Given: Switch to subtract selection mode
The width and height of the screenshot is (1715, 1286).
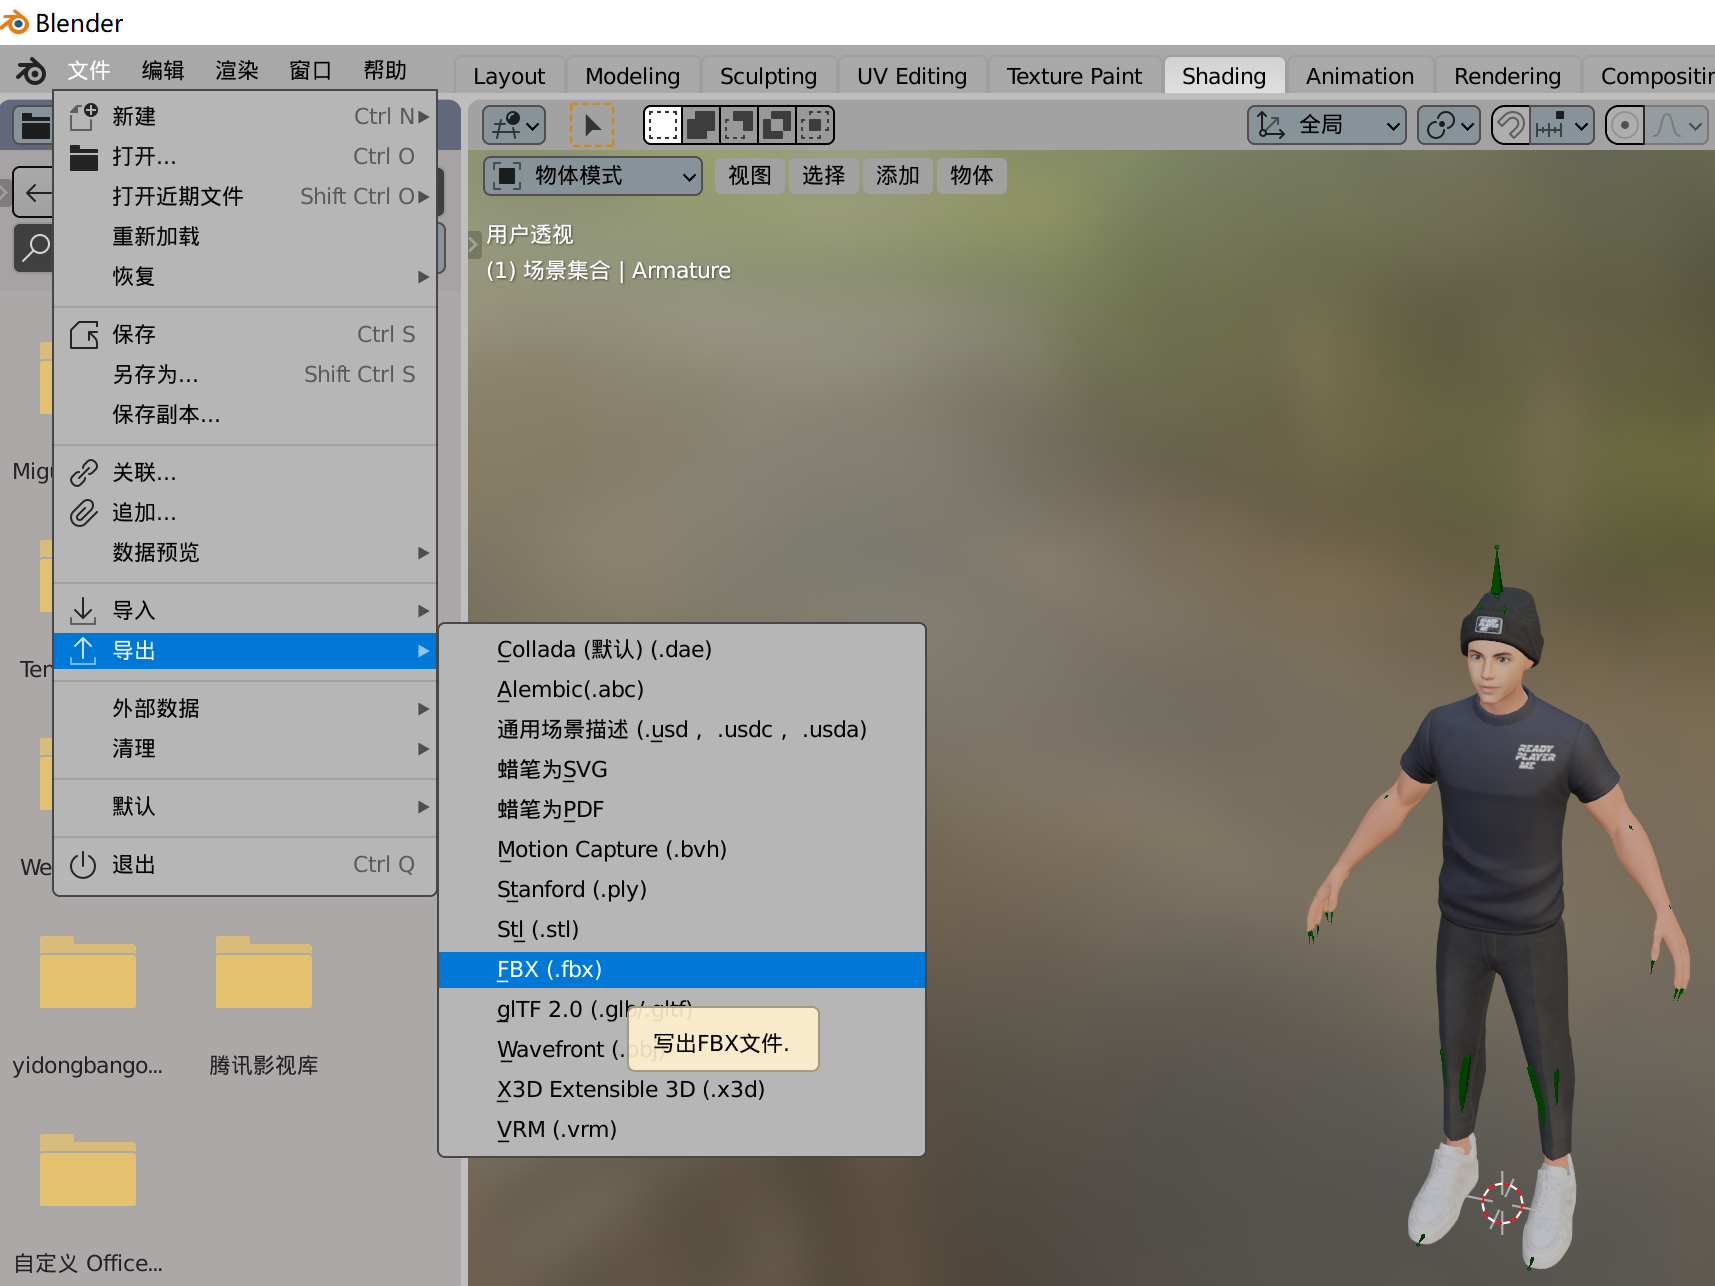Looking at the screenshot, I should [x=739, y=124].
